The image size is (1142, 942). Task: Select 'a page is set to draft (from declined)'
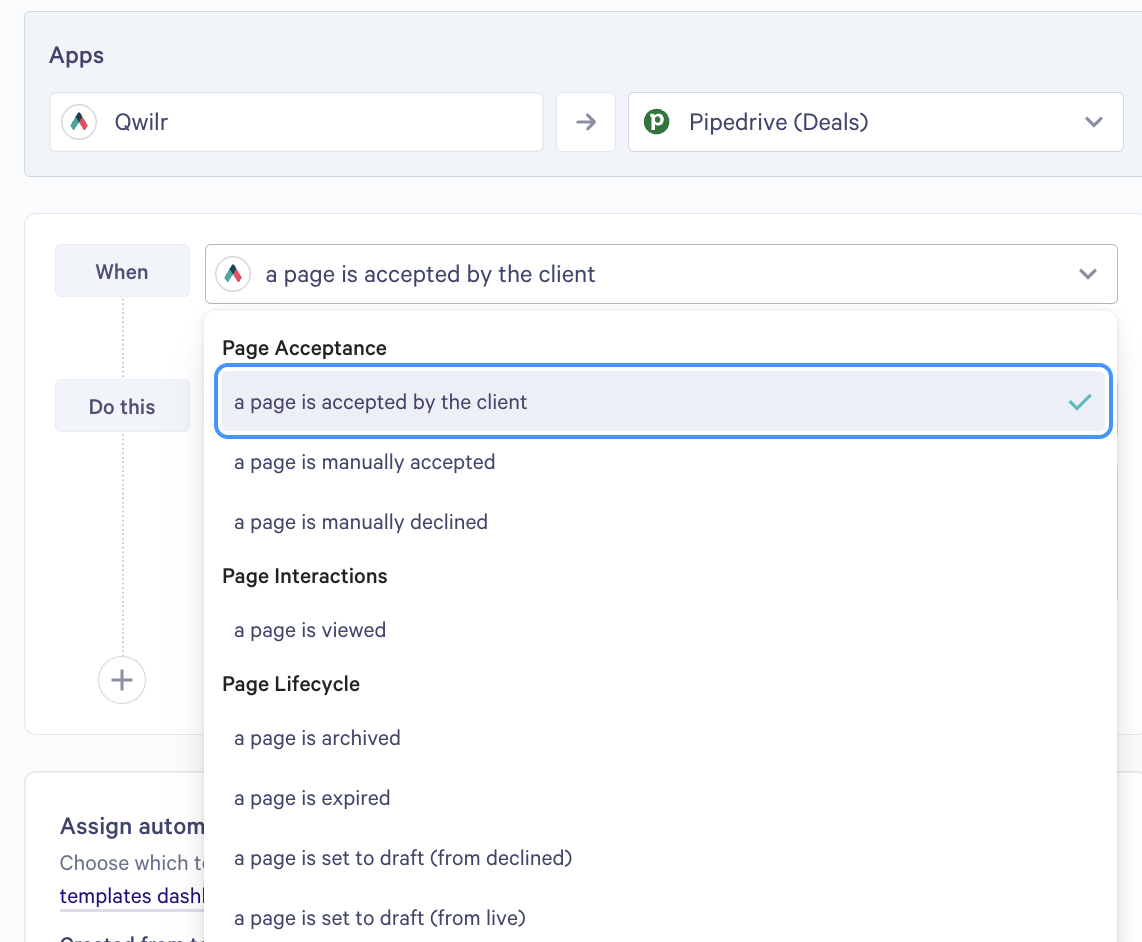click(x=661, y=857)
